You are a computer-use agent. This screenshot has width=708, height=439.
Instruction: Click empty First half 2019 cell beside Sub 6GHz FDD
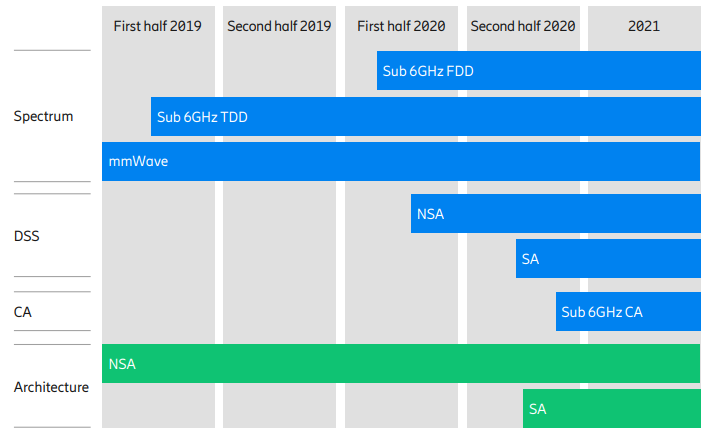pos(158,71)
